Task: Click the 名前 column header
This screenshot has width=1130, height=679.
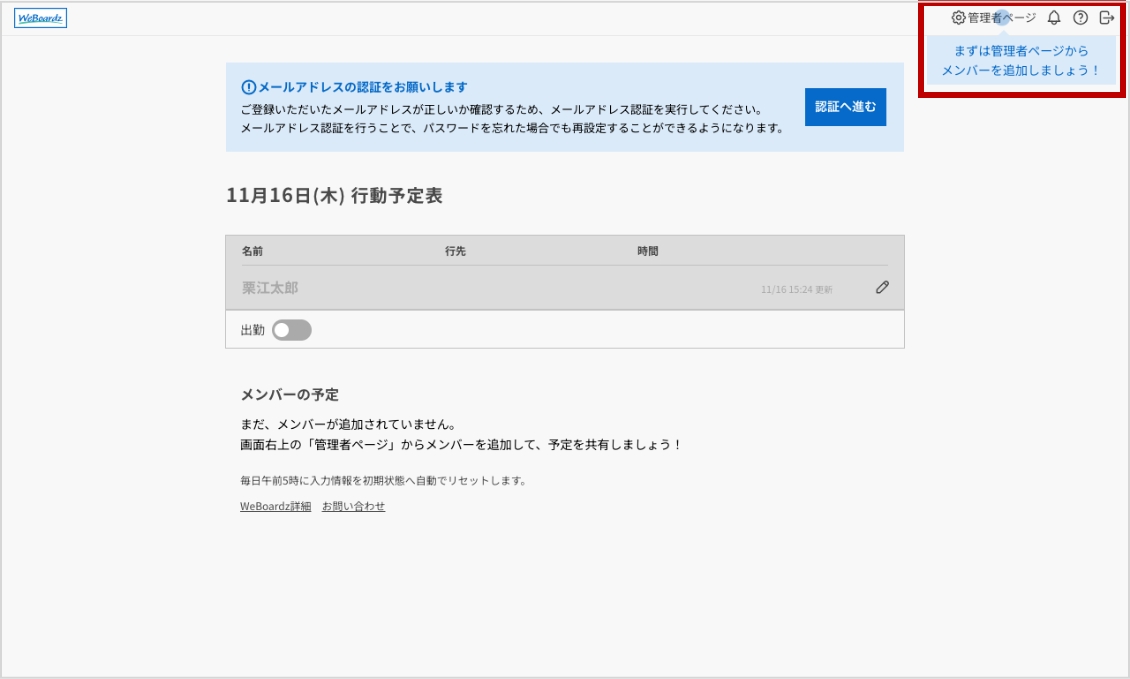Action: 252,251
